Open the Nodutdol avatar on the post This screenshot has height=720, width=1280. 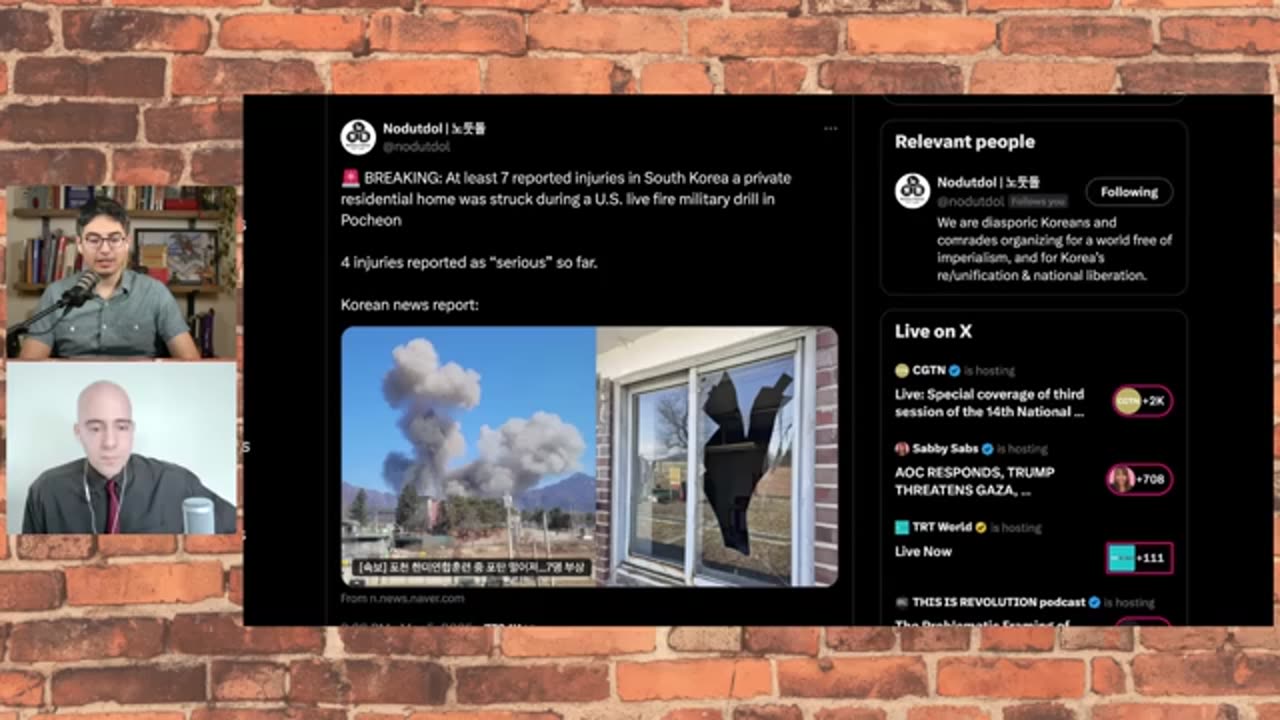click(x=358, y=137)
